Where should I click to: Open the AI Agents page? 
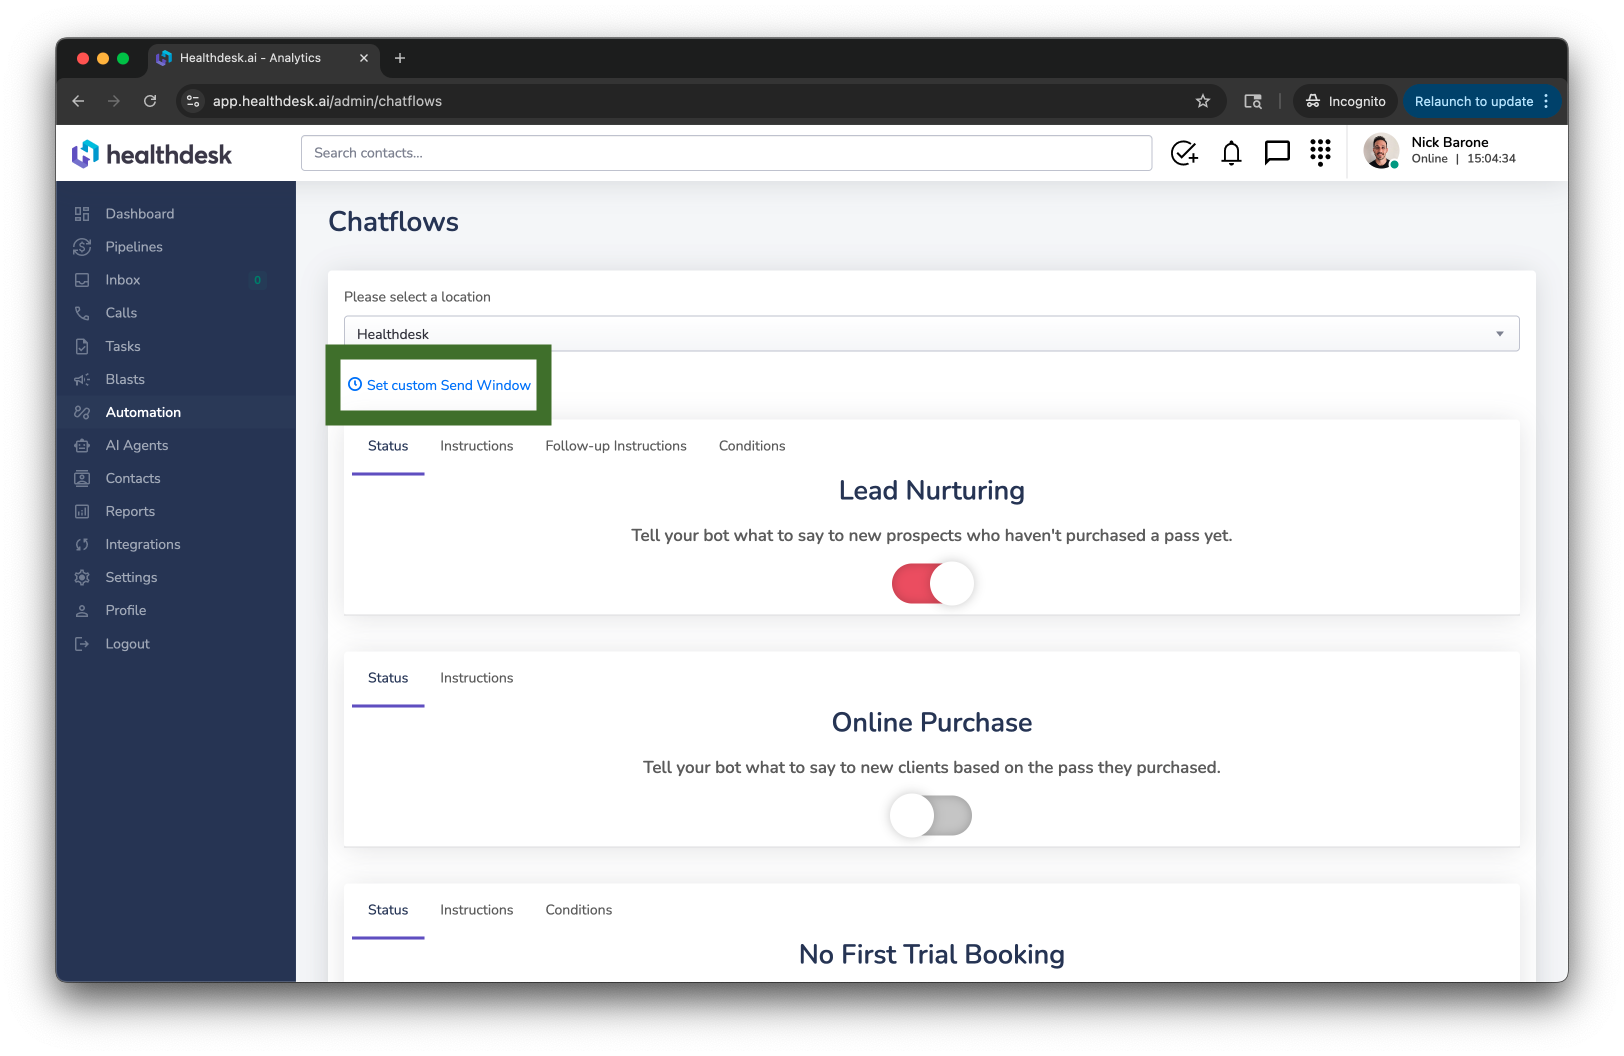click(137, 445)
